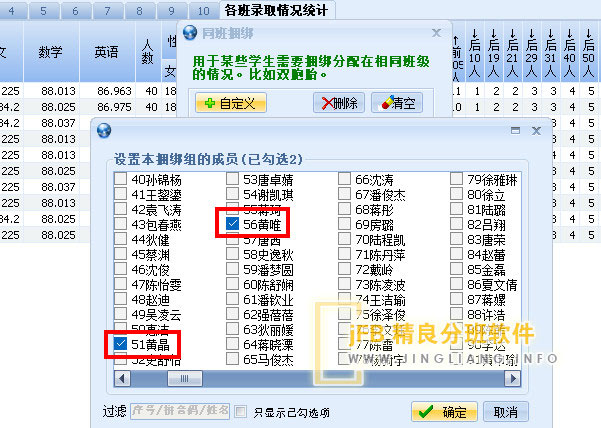Click the 58史逸秋 list entry

click(268, 255)
